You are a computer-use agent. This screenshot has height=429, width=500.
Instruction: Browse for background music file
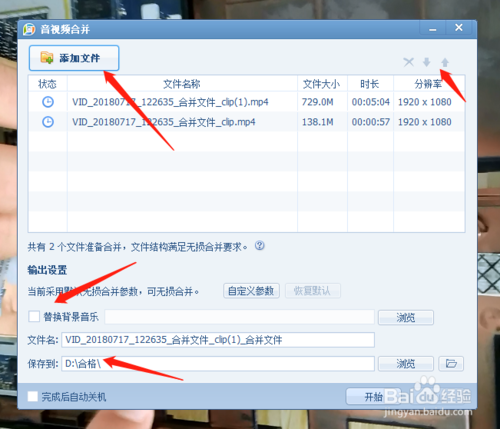point(406,317)
